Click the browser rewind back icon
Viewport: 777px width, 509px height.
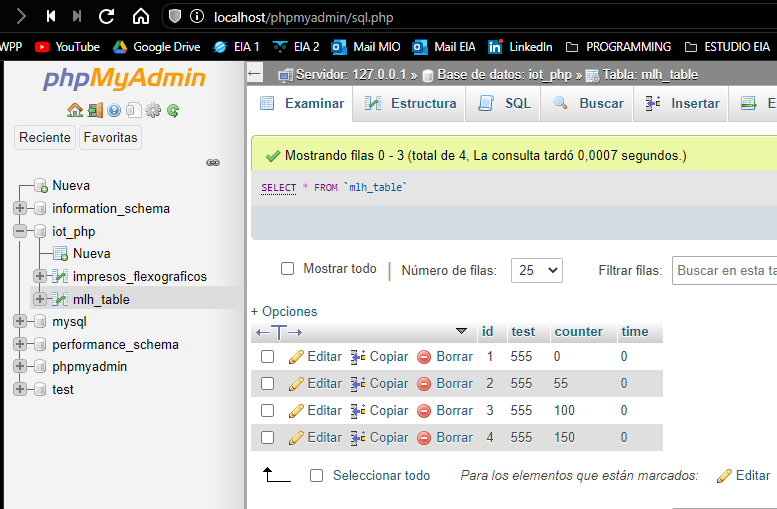click(50, 17)
